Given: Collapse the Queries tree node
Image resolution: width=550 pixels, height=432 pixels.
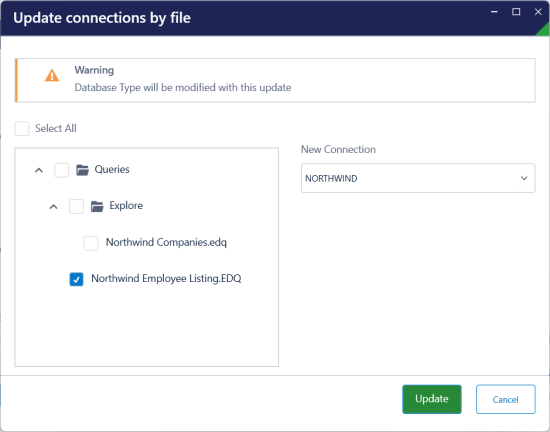Looking at the screenshot, I should coord(39,170).
